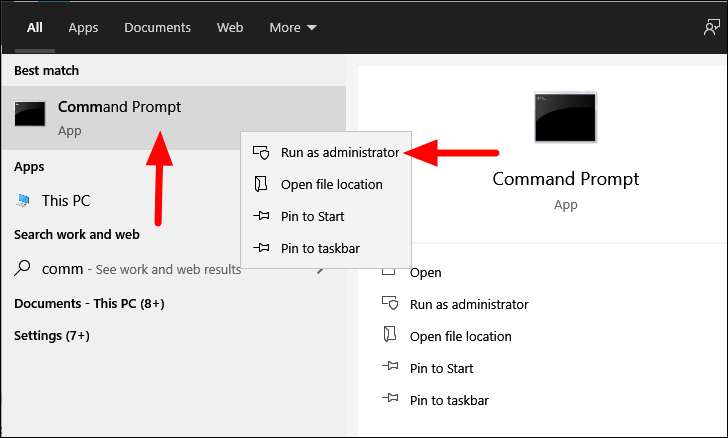Open Documents - This PC (8+) group
728x438 pixels.
(x=89, y=304)
